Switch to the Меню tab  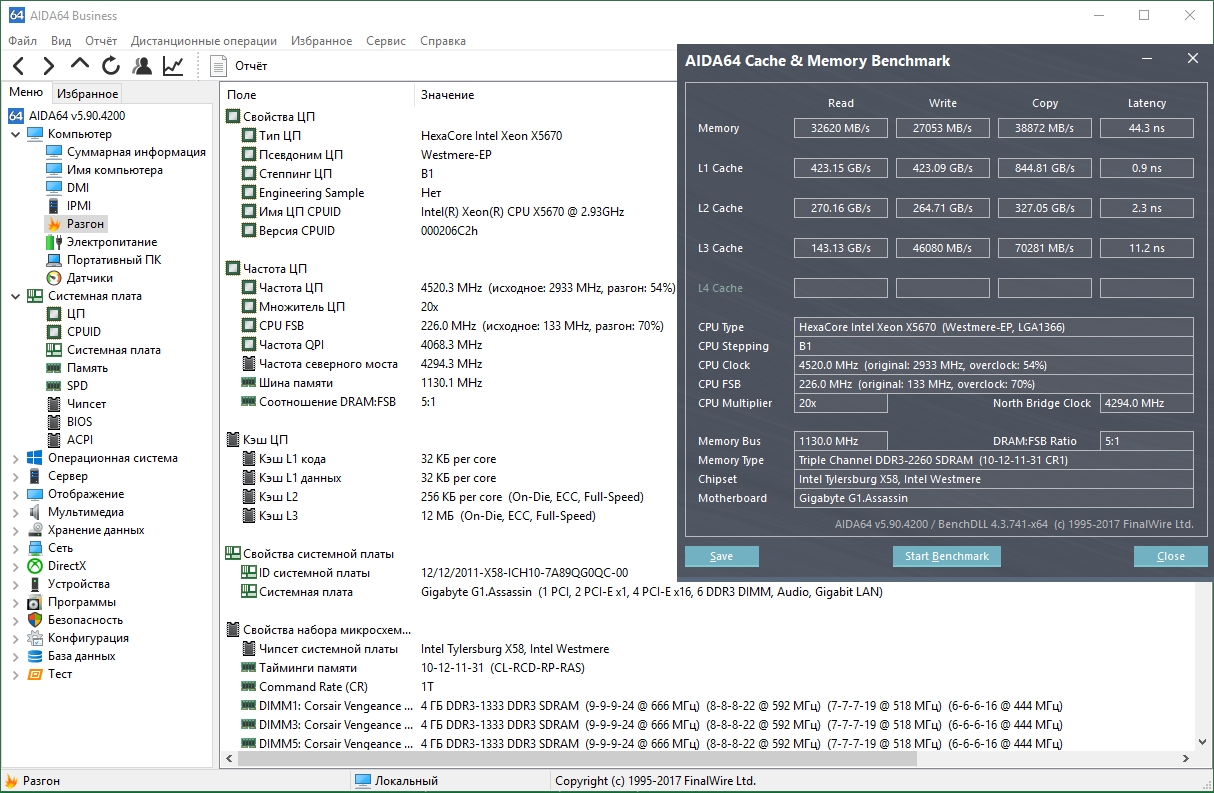tap(26, 93)
